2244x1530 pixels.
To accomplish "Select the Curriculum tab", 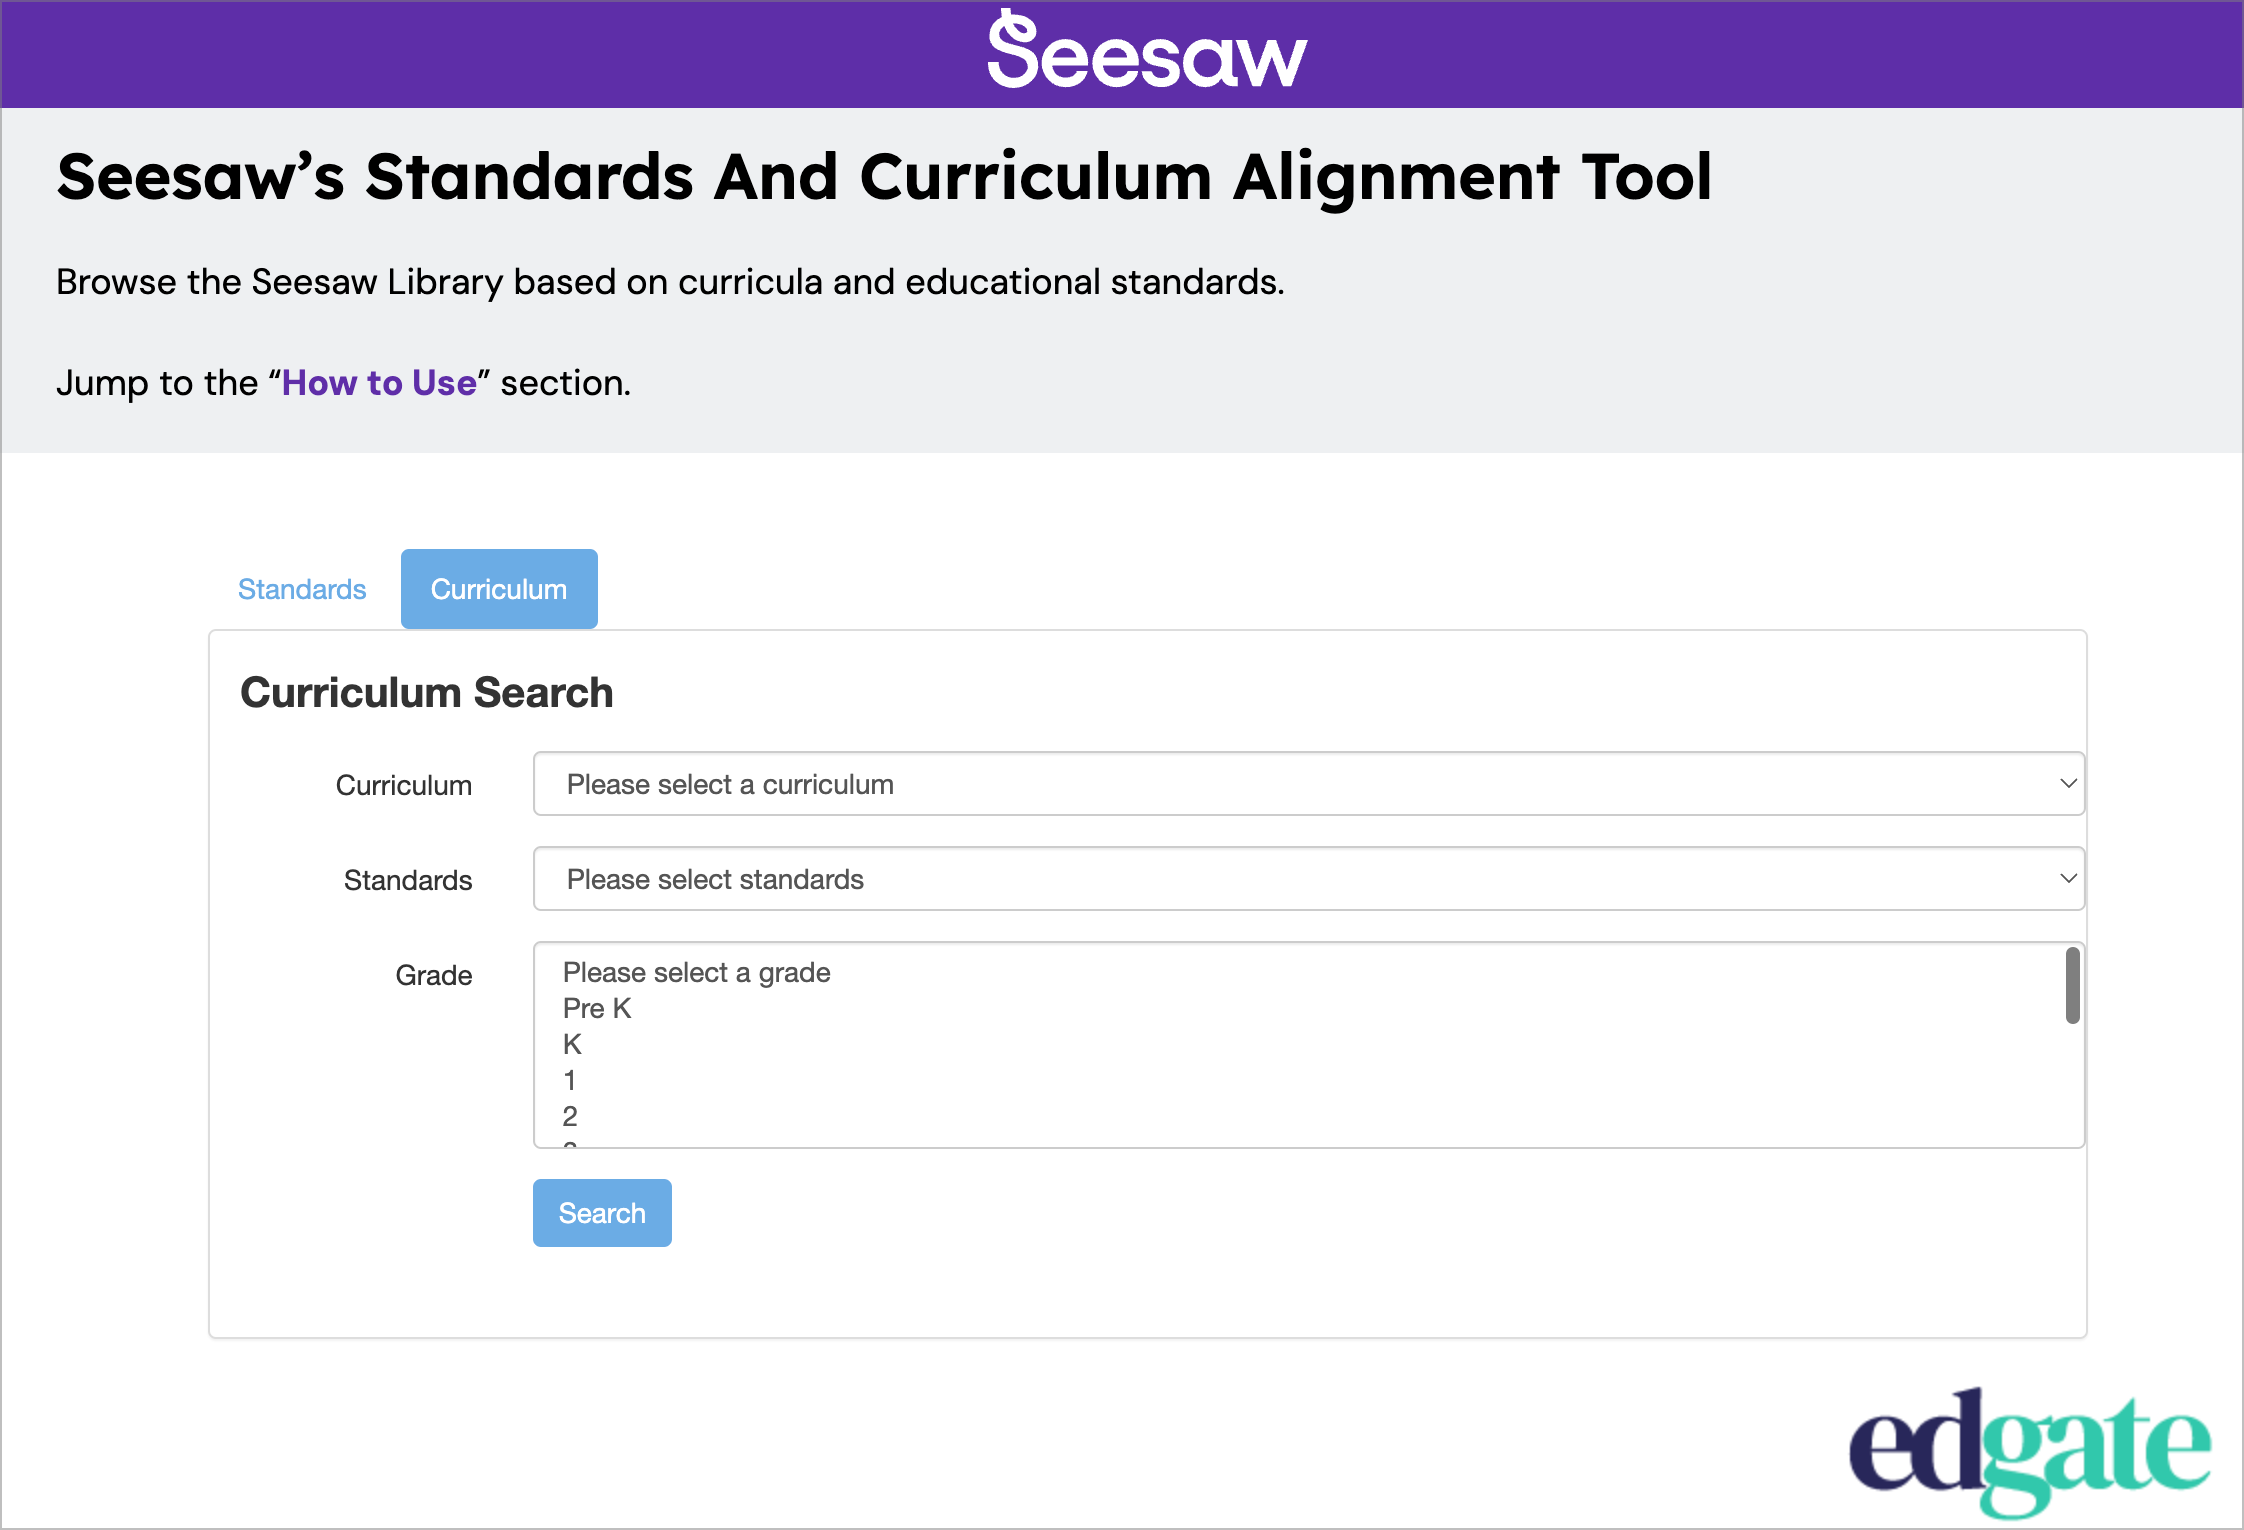I will tap(499, 589).
